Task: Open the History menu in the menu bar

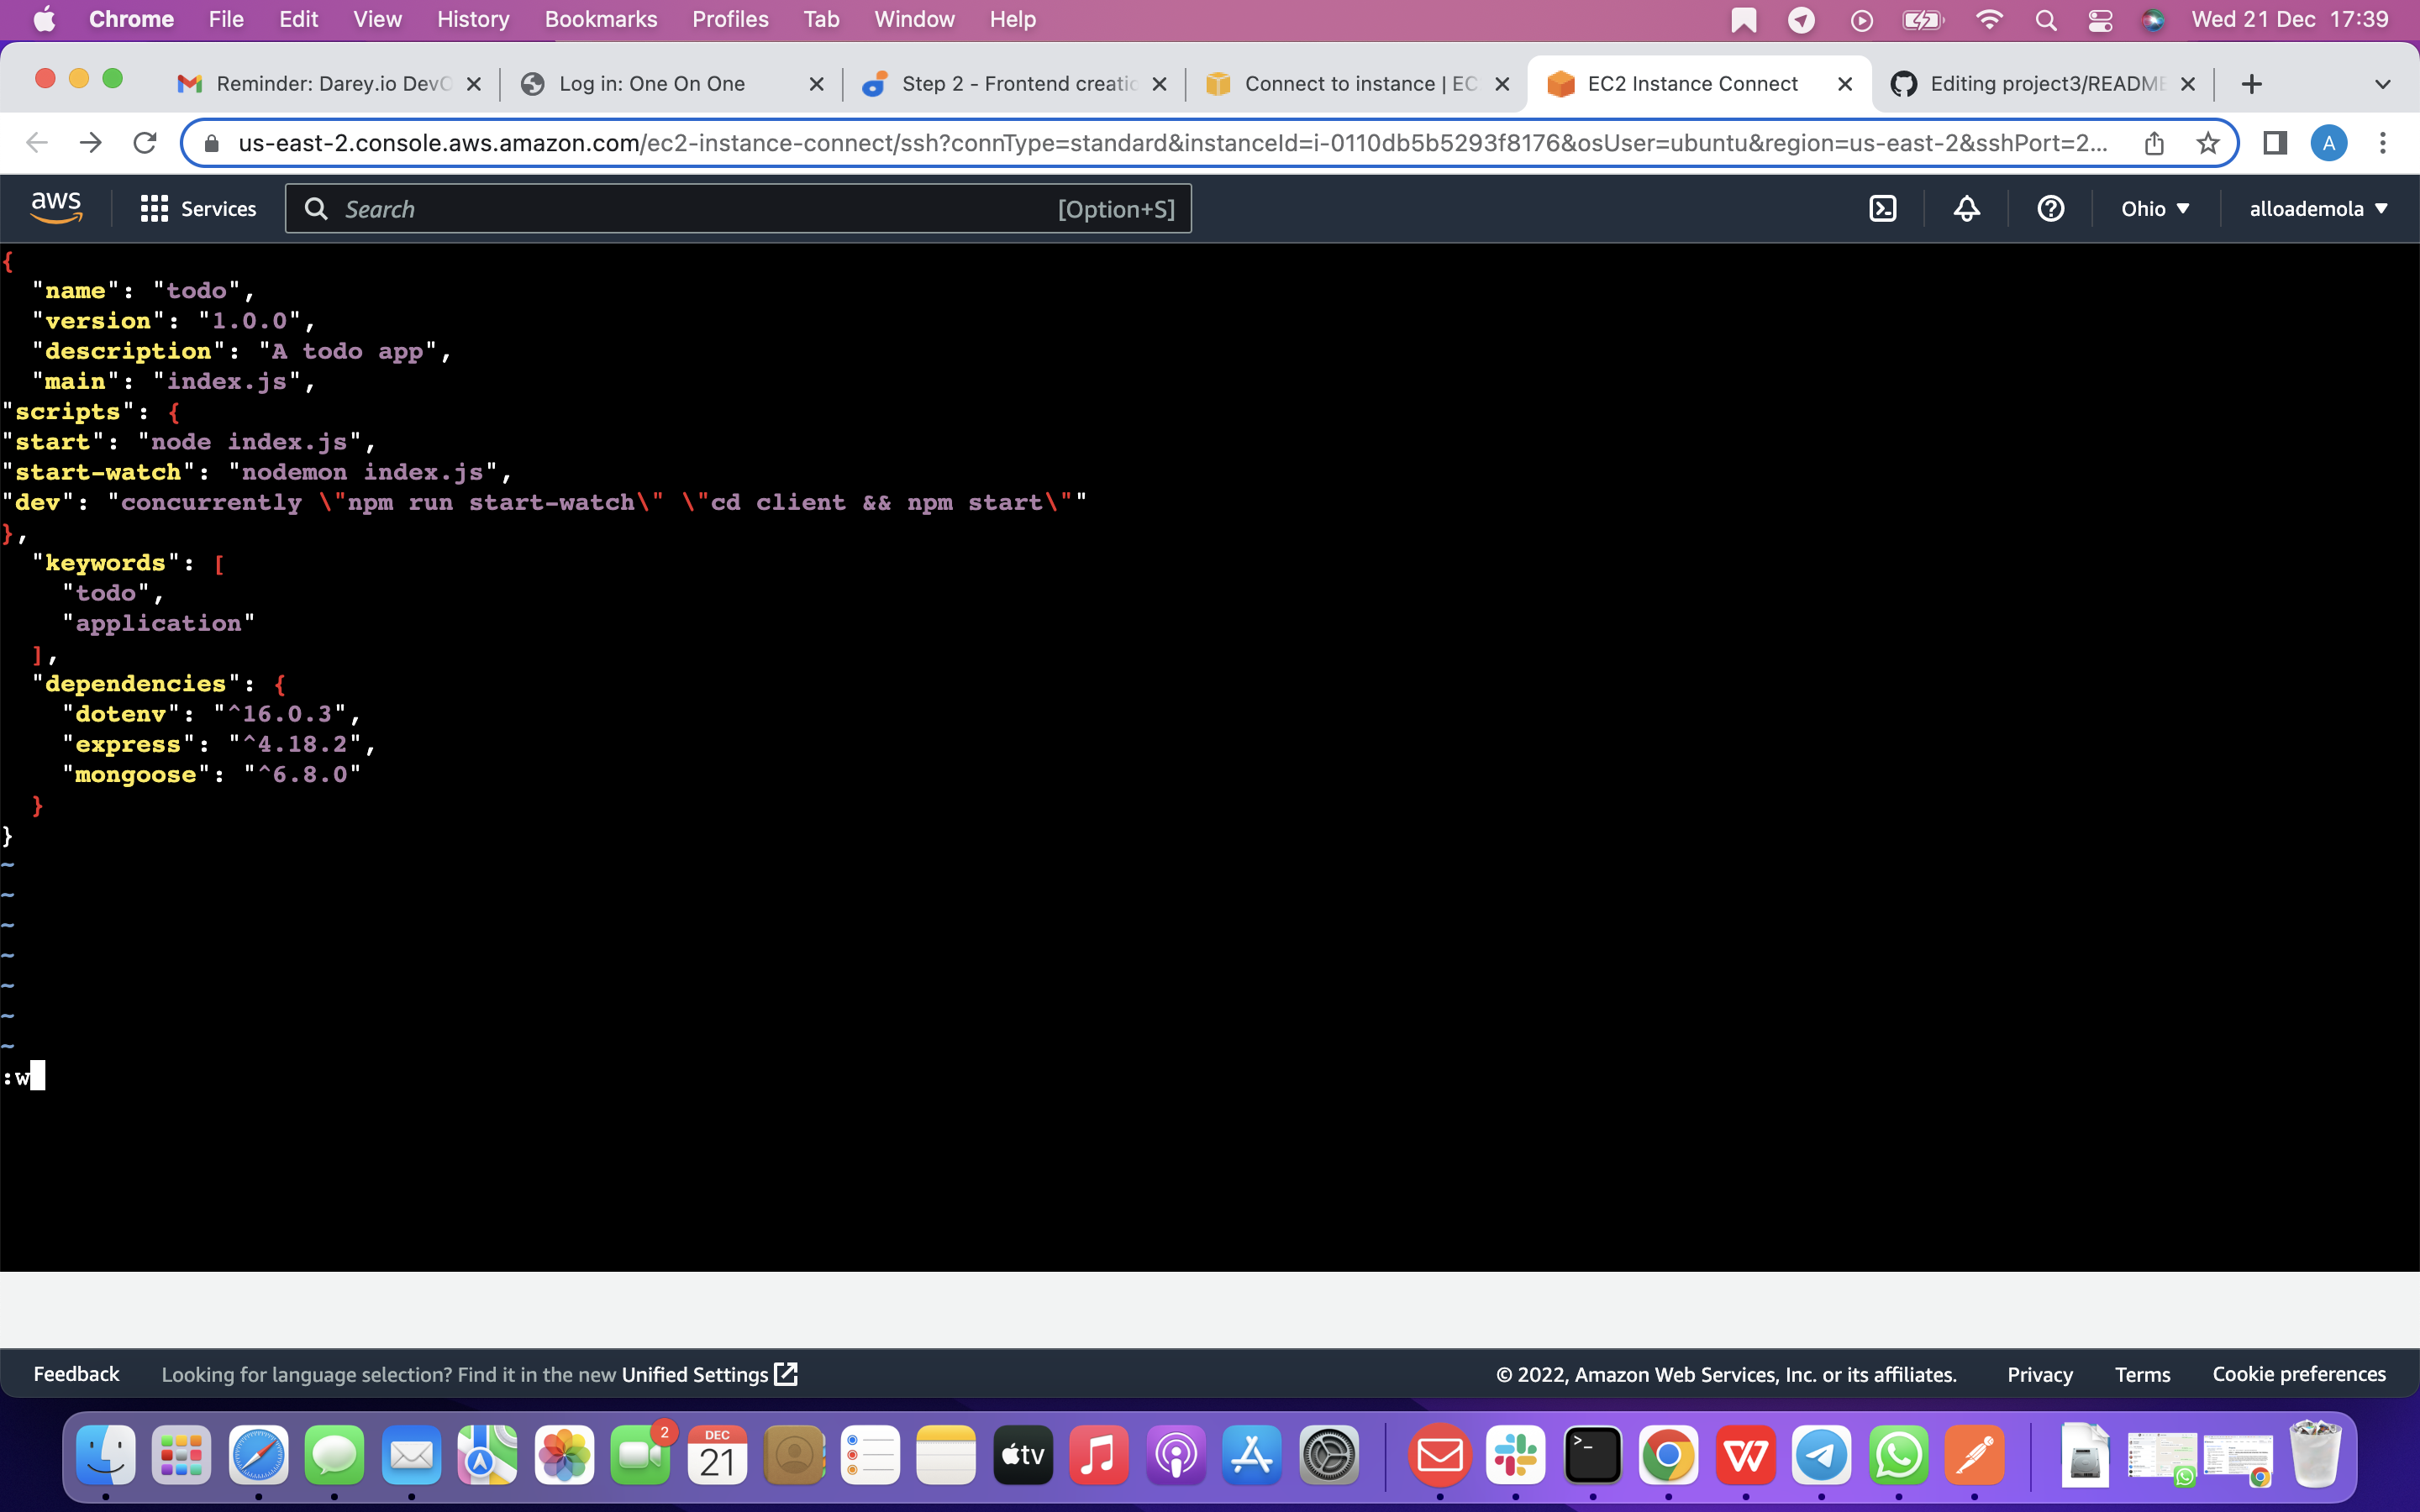Action: pos(472,19)
